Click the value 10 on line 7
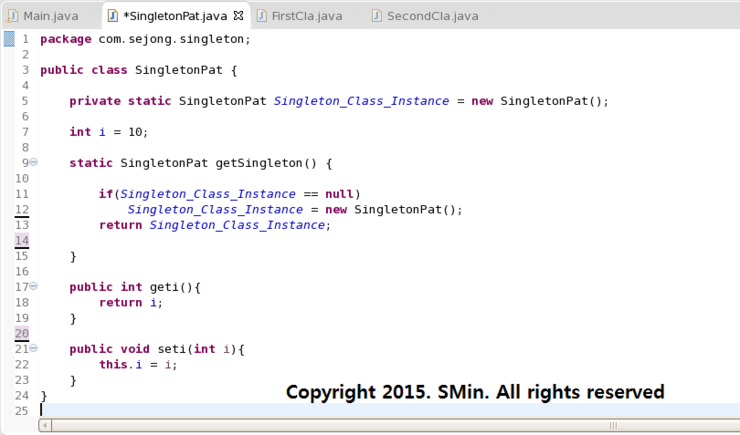 pos(135,132)
